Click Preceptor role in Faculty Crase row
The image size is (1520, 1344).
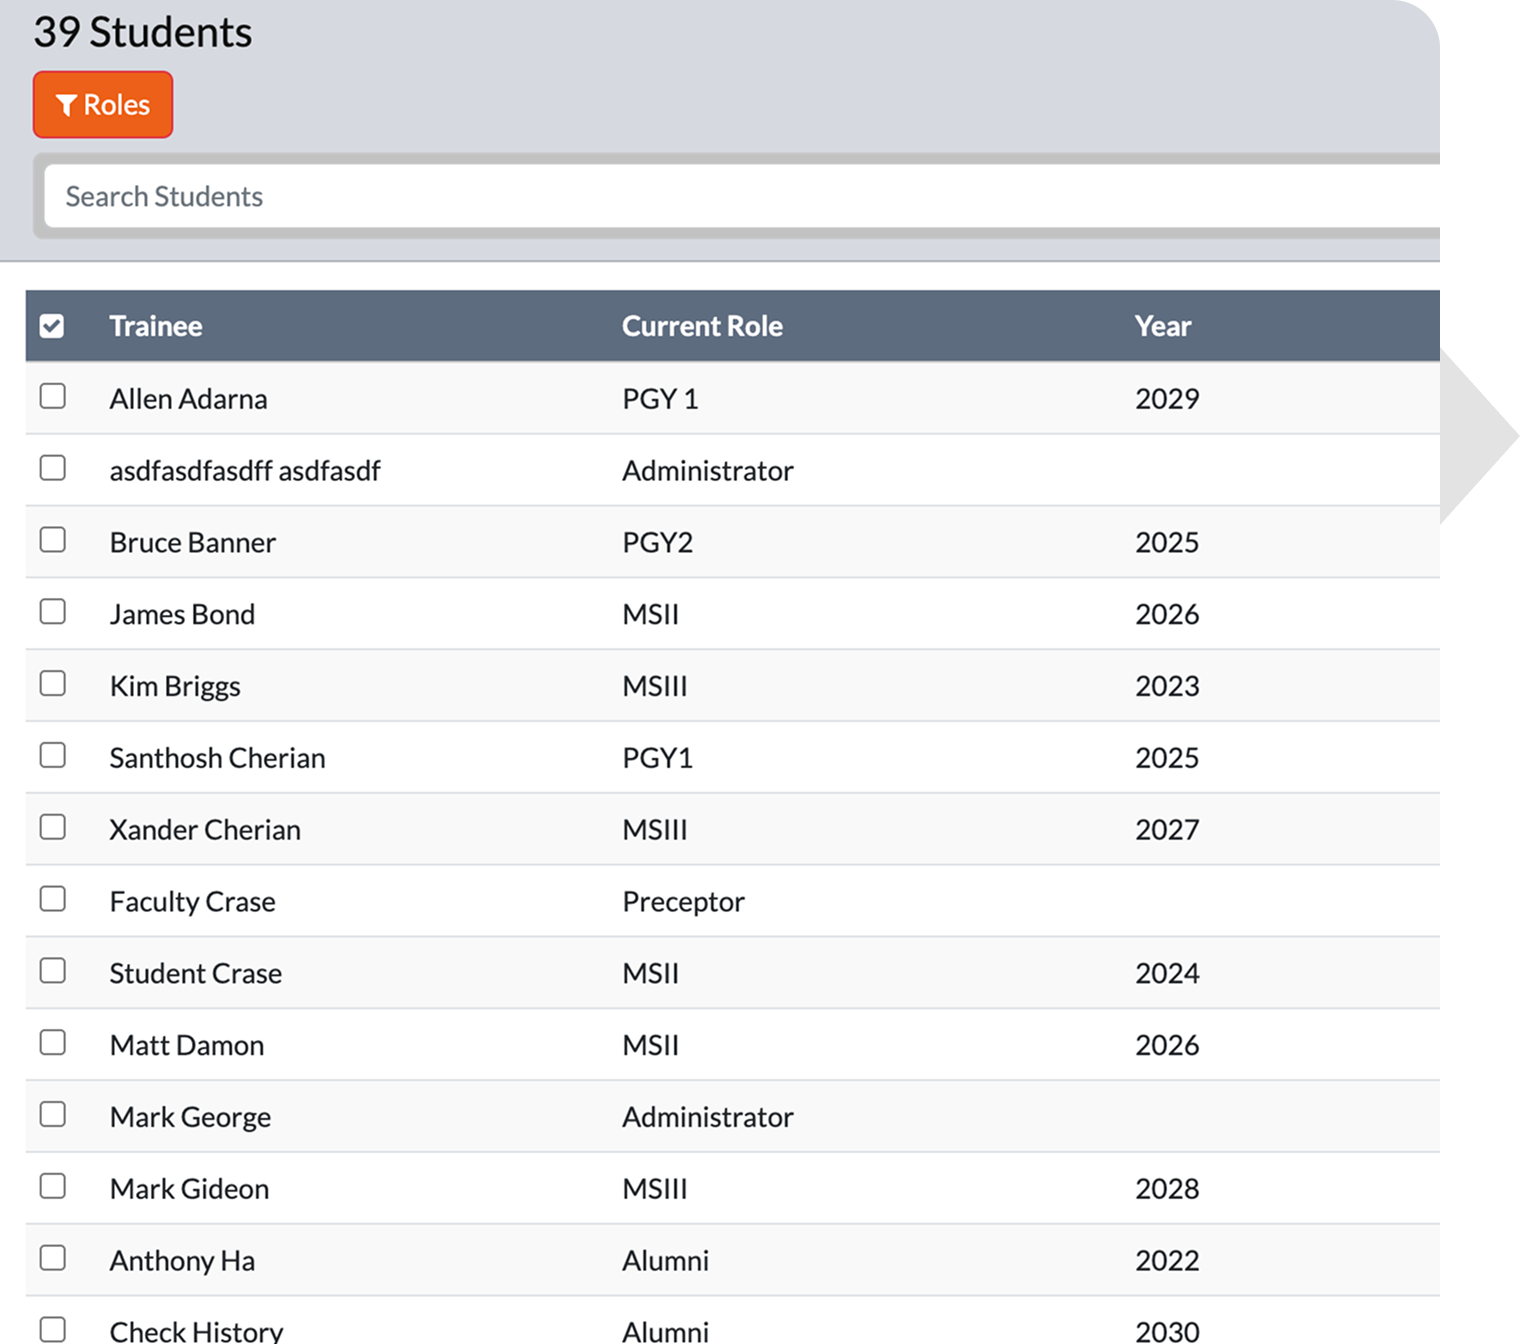(x=683, y=902)
